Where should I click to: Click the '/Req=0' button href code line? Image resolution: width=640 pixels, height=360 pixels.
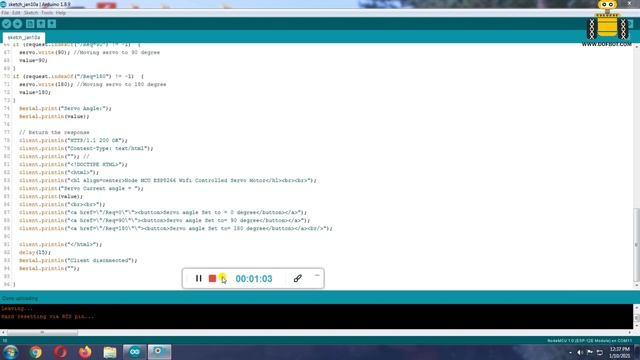(163, 212)
